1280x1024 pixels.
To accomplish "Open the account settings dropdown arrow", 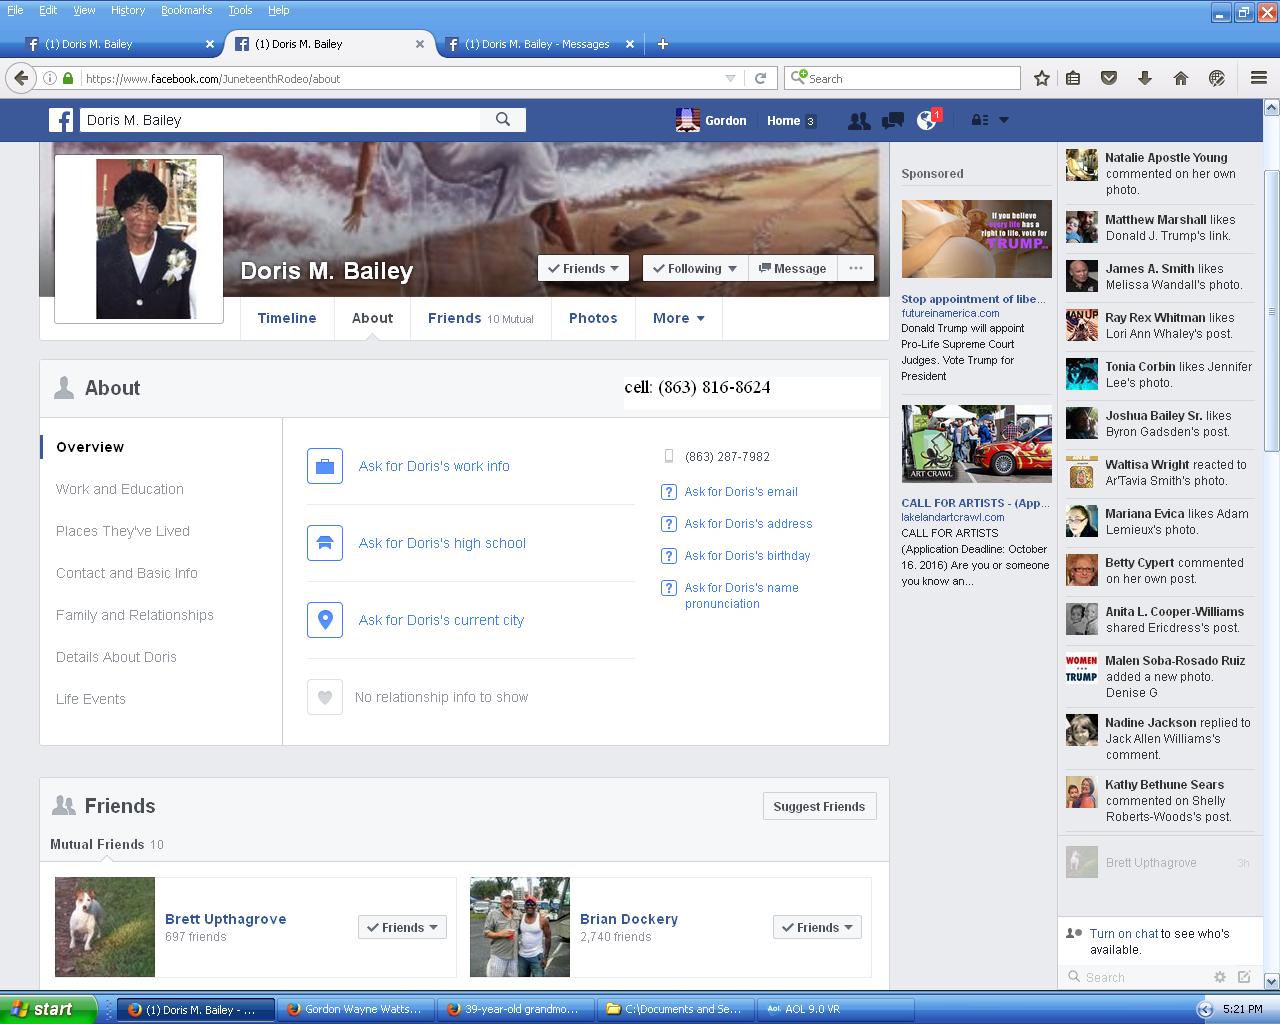I will pos(1004,120).
